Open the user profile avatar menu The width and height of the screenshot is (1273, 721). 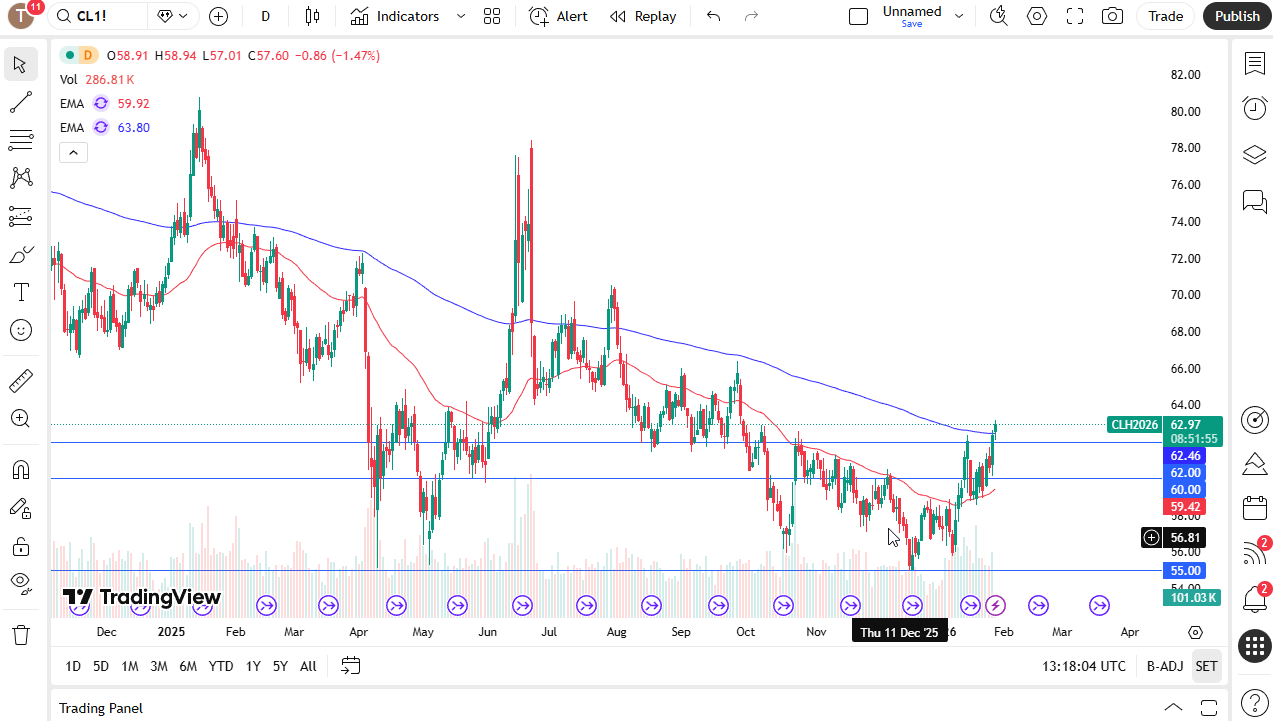(21, 16)
